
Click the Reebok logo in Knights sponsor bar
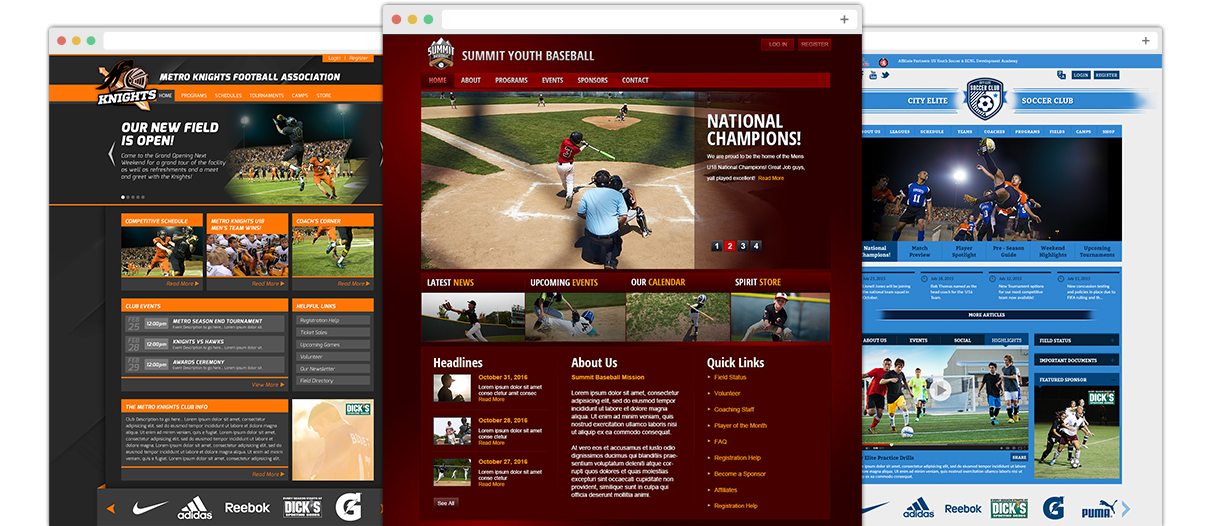pyautogui.click(x=247, y=508)
